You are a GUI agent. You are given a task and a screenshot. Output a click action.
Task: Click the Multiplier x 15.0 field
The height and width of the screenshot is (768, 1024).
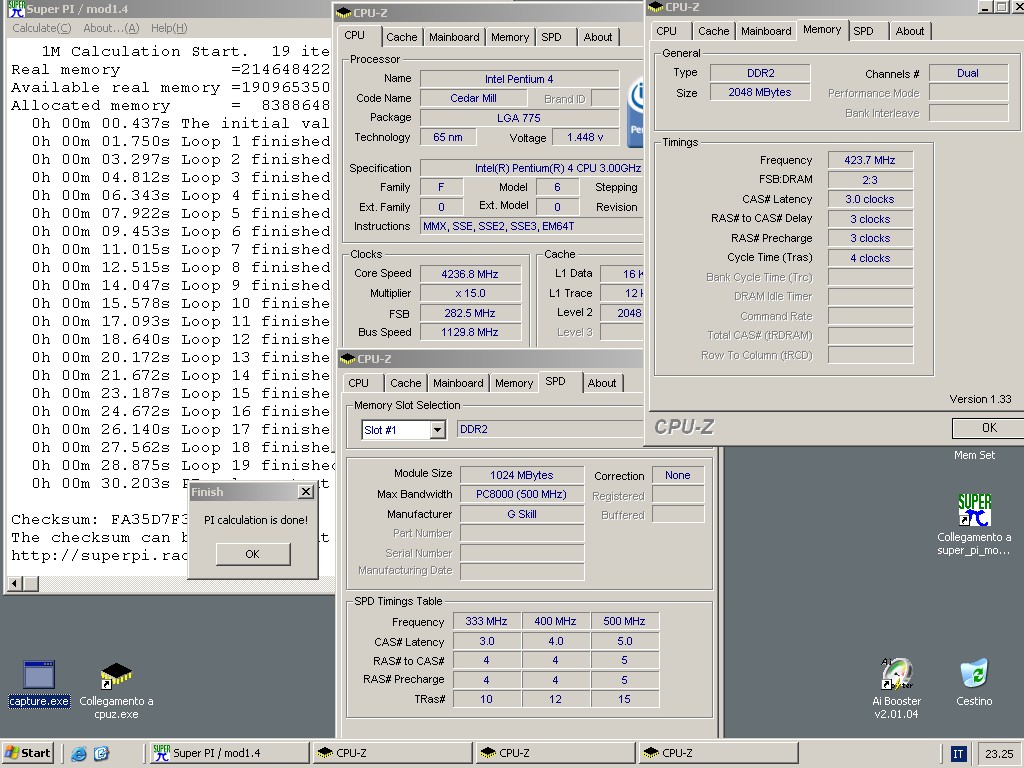point(470,293)
